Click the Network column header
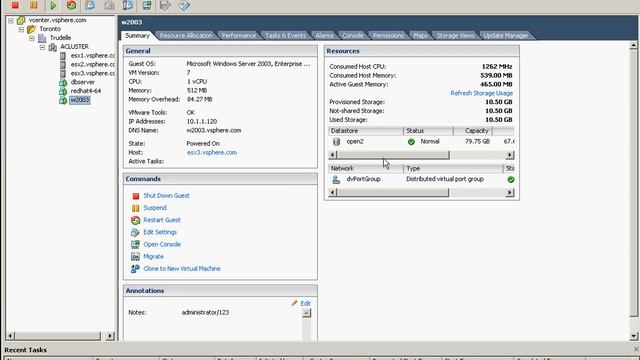 pos(366,169)
